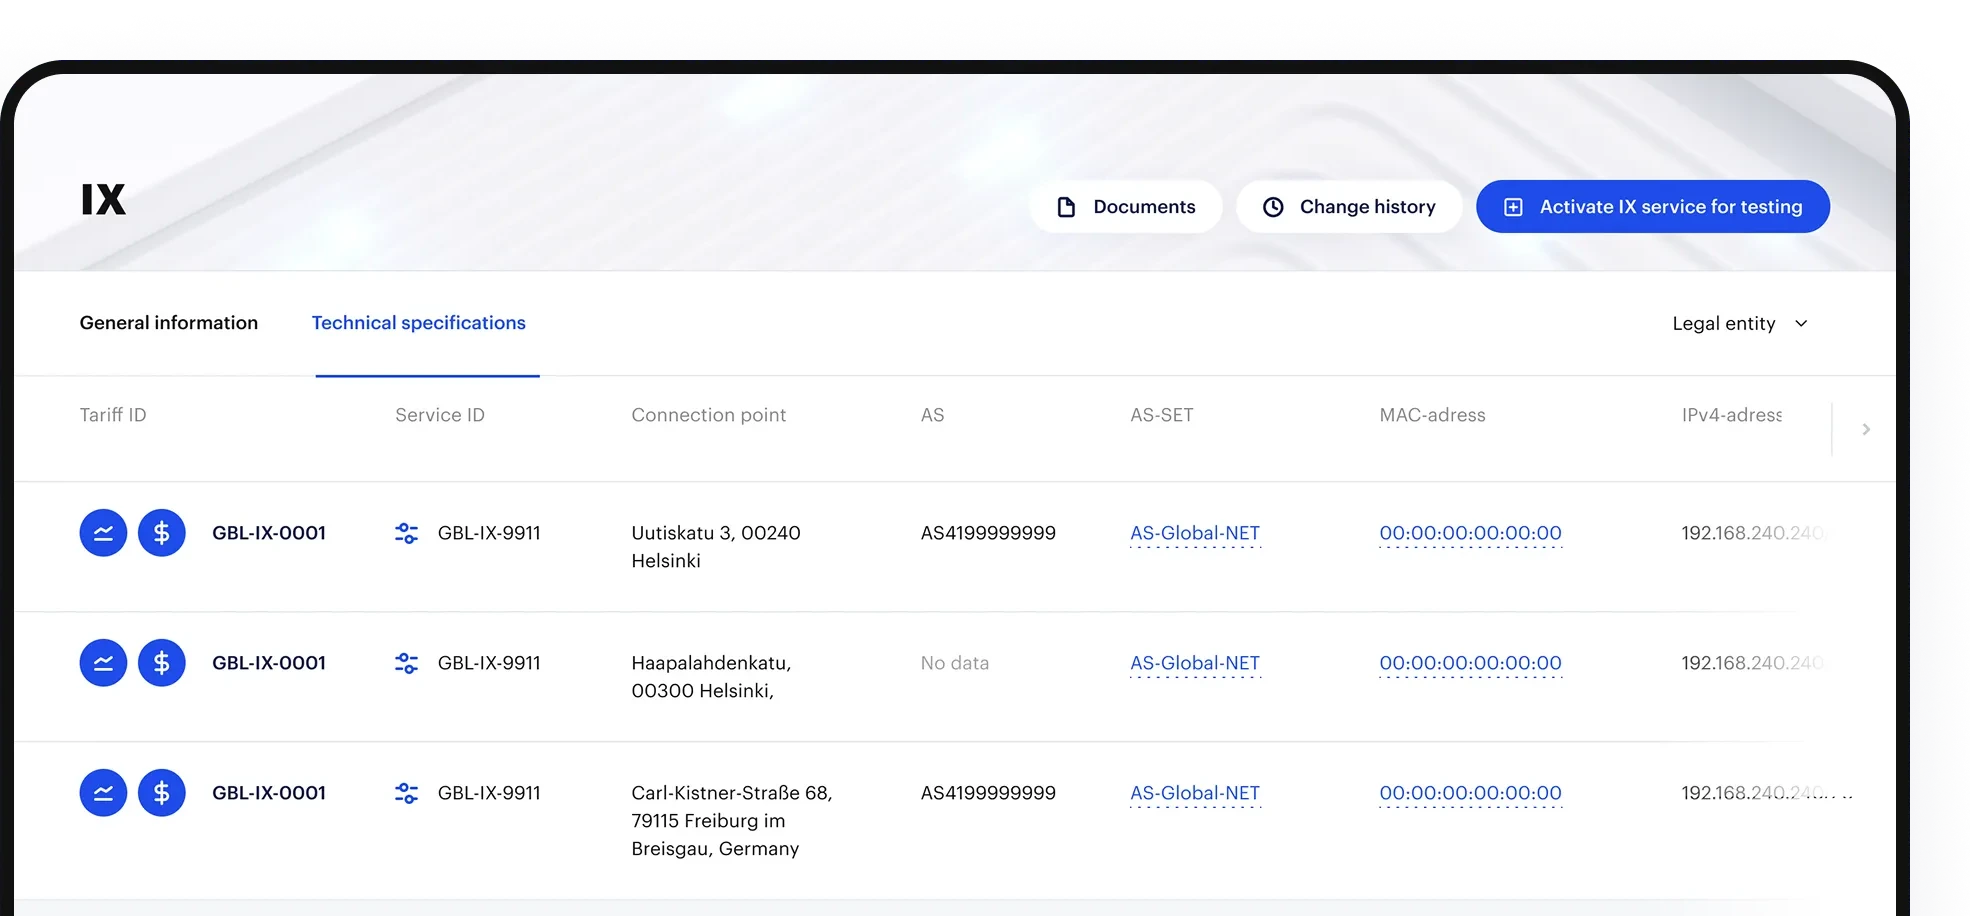
Task: Switch to the General information tab
Action: (x=169, y=323)
